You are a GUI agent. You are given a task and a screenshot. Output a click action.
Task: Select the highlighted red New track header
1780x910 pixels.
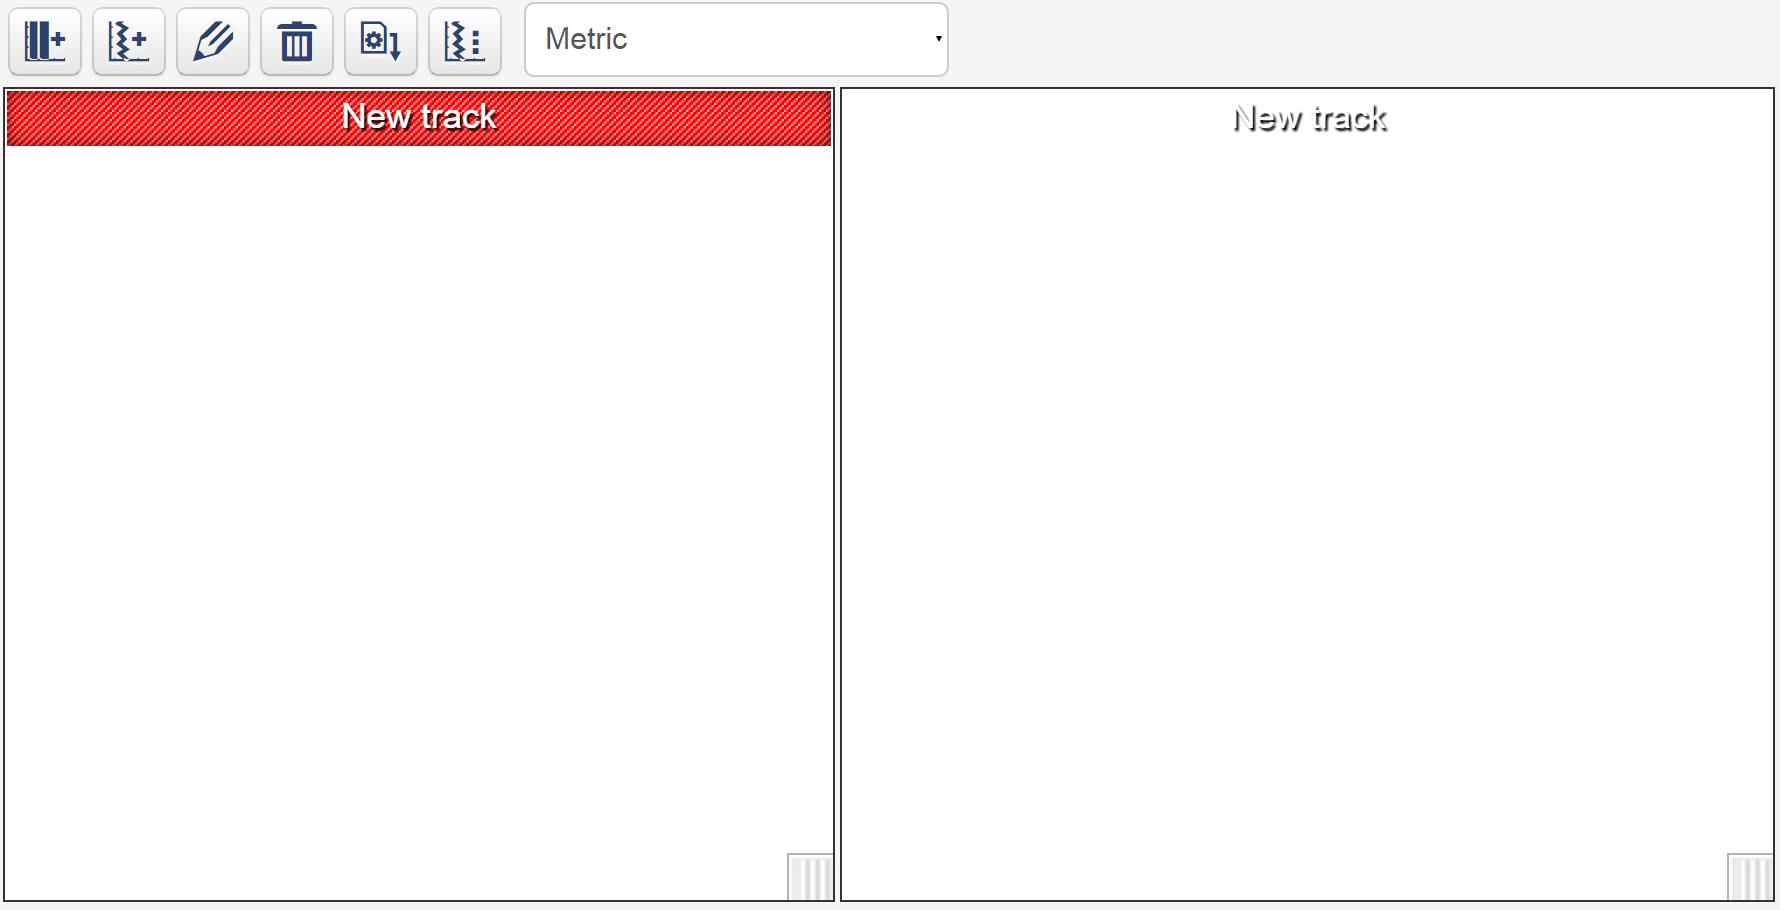[419, 117]
